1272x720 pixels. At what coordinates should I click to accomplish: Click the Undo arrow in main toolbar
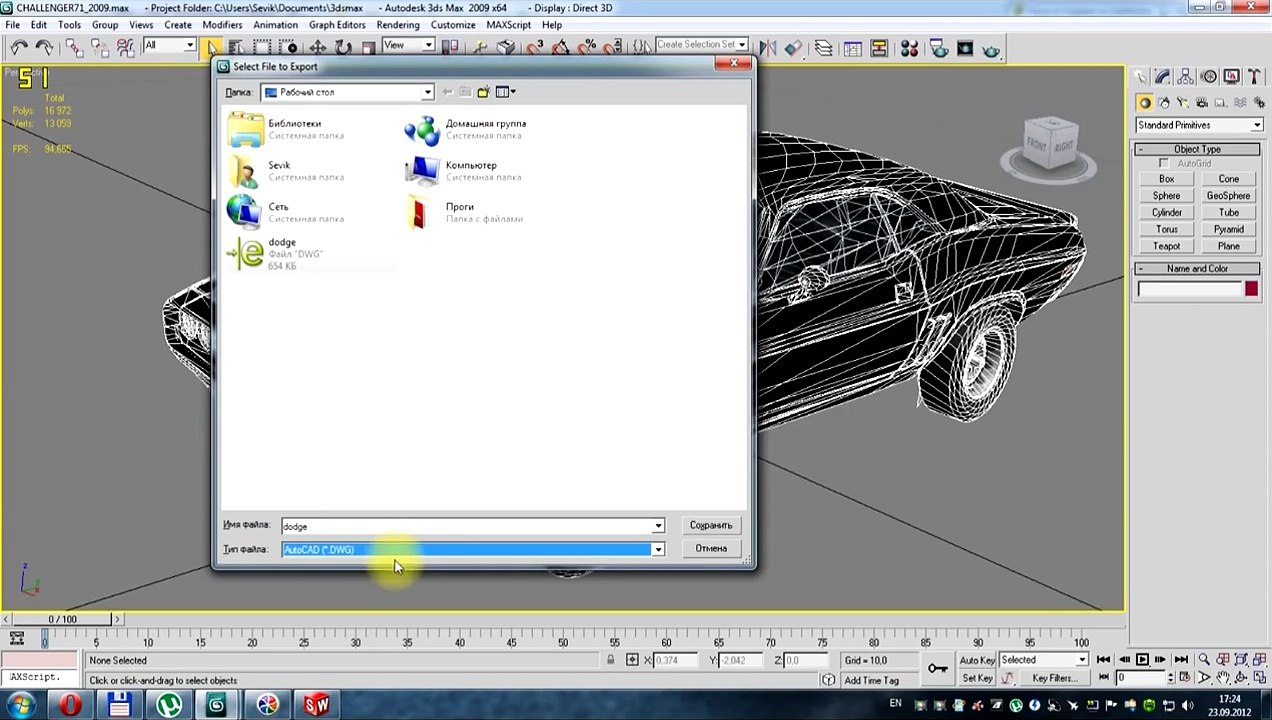18,47
